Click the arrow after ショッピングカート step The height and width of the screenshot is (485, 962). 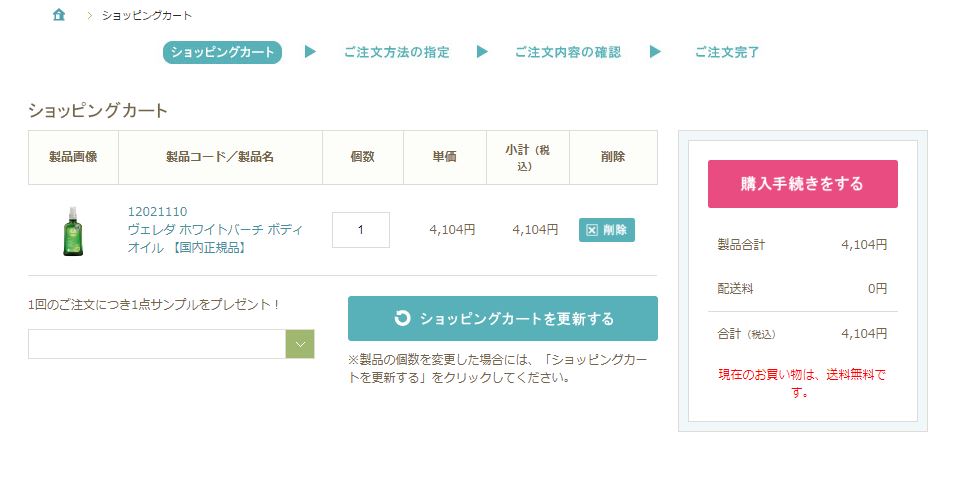[310, 52]
